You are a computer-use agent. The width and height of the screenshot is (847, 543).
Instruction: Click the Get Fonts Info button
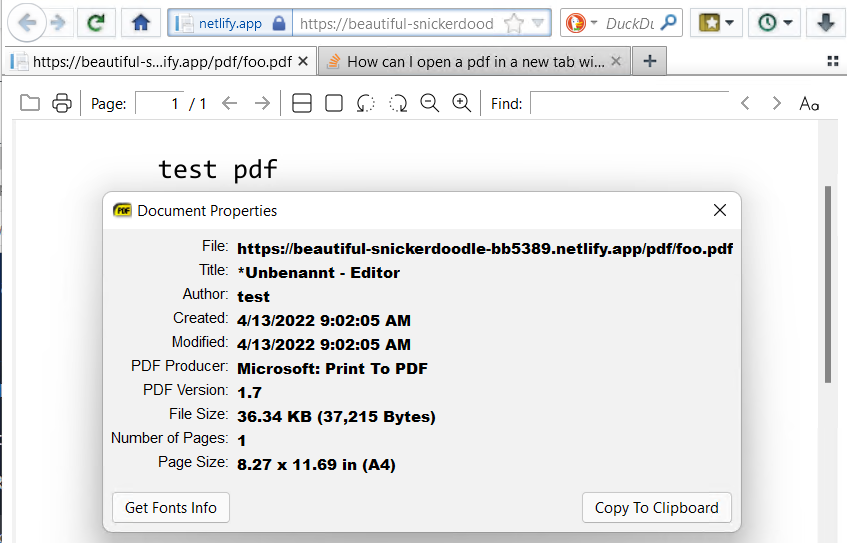click(171, 507)
